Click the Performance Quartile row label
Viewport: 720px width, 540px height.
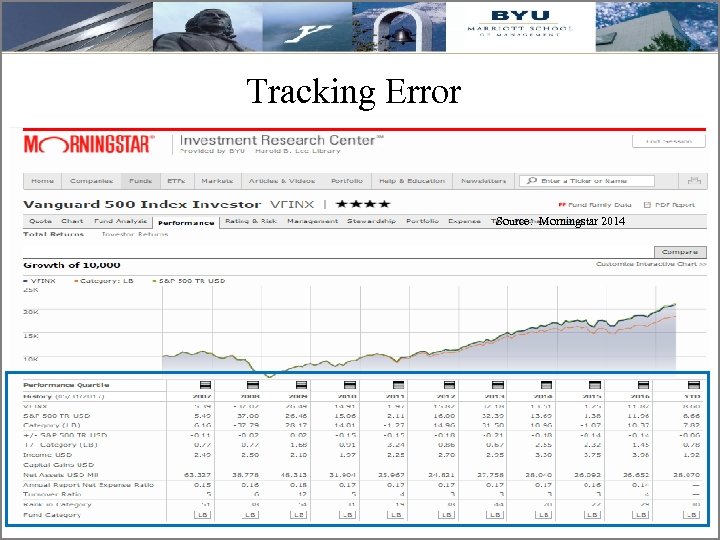pos(66,385)
